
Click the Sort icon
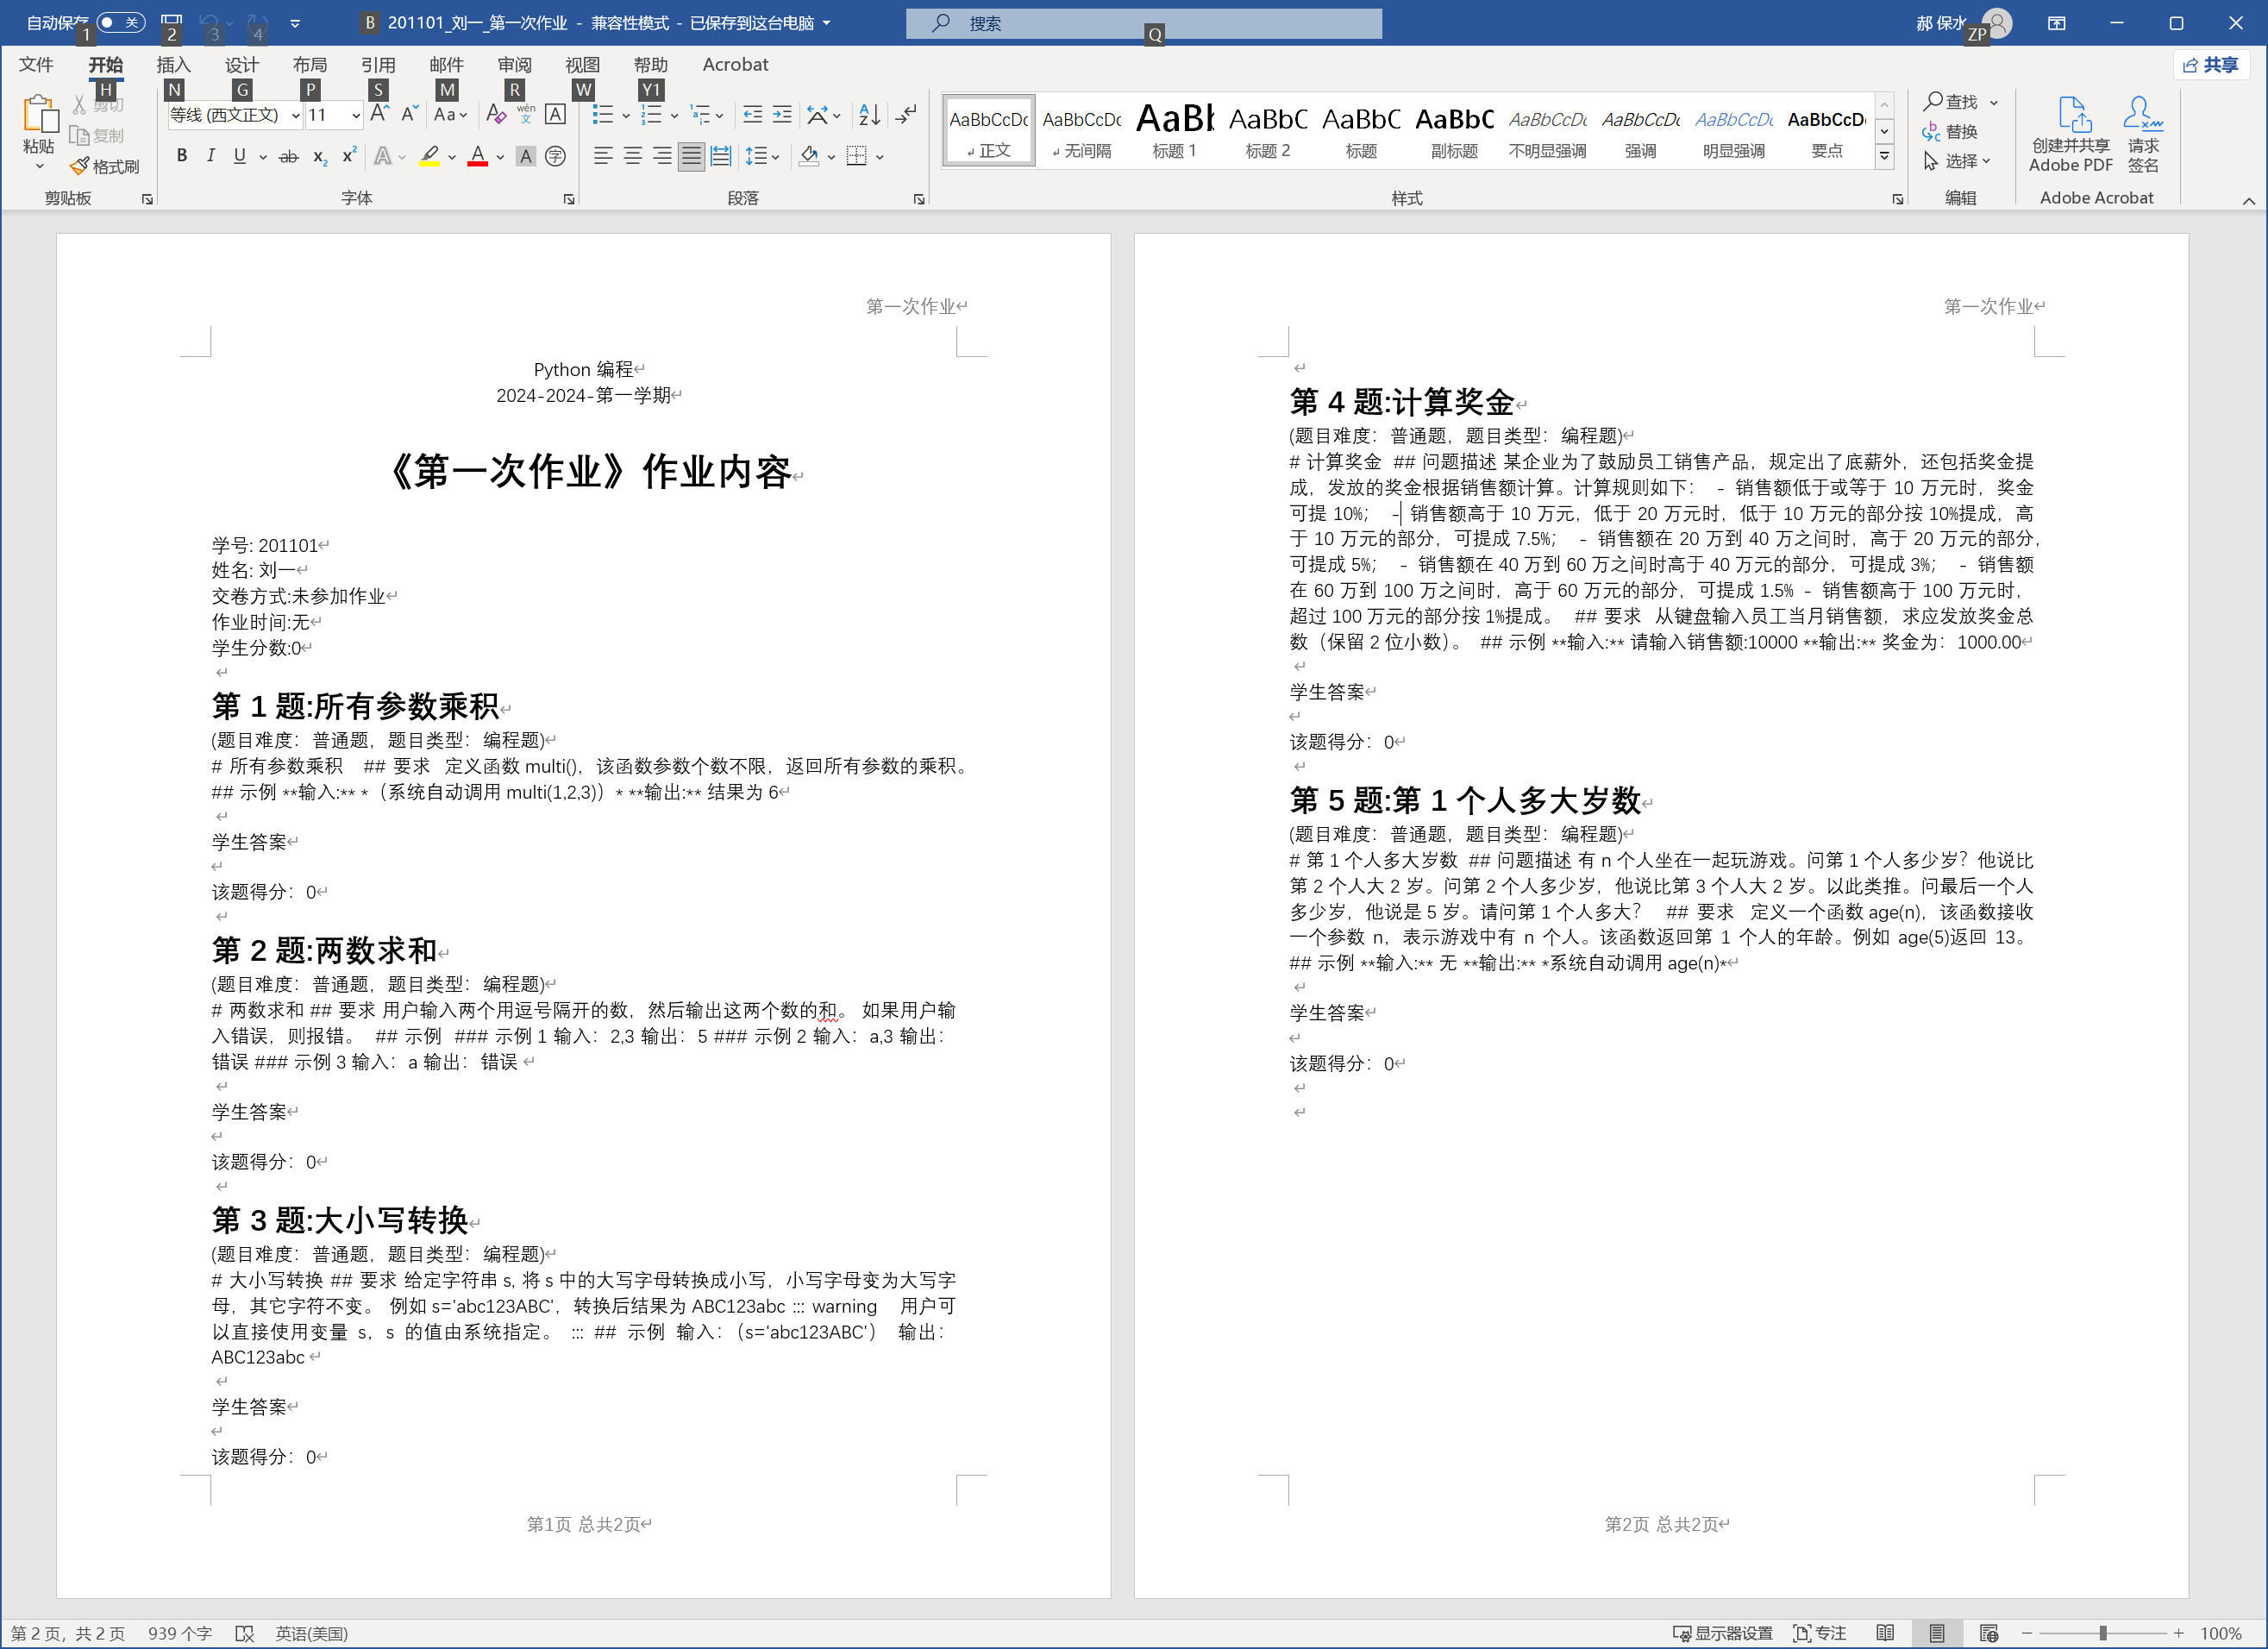870,114
